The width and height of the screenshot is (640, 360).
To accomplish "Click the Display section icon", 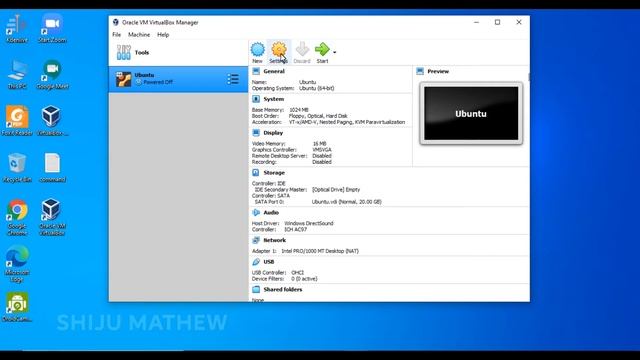I will [256, 133].
